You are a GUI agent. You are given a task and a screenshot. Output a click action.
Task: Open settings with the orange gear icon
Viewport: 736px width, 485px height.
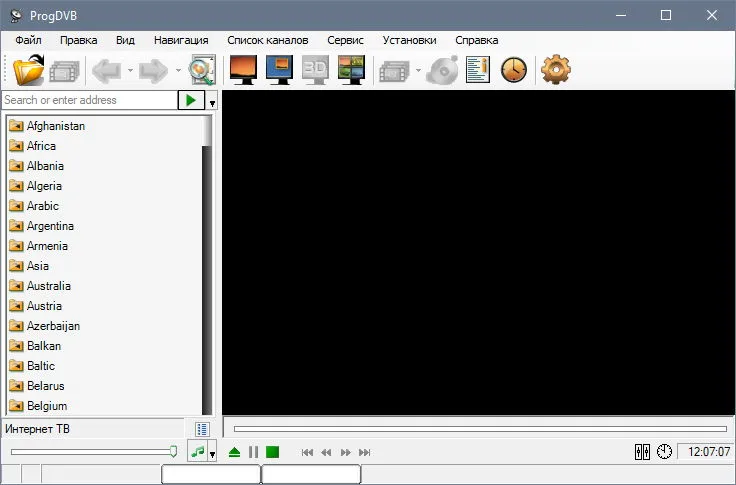pos(556,69)
